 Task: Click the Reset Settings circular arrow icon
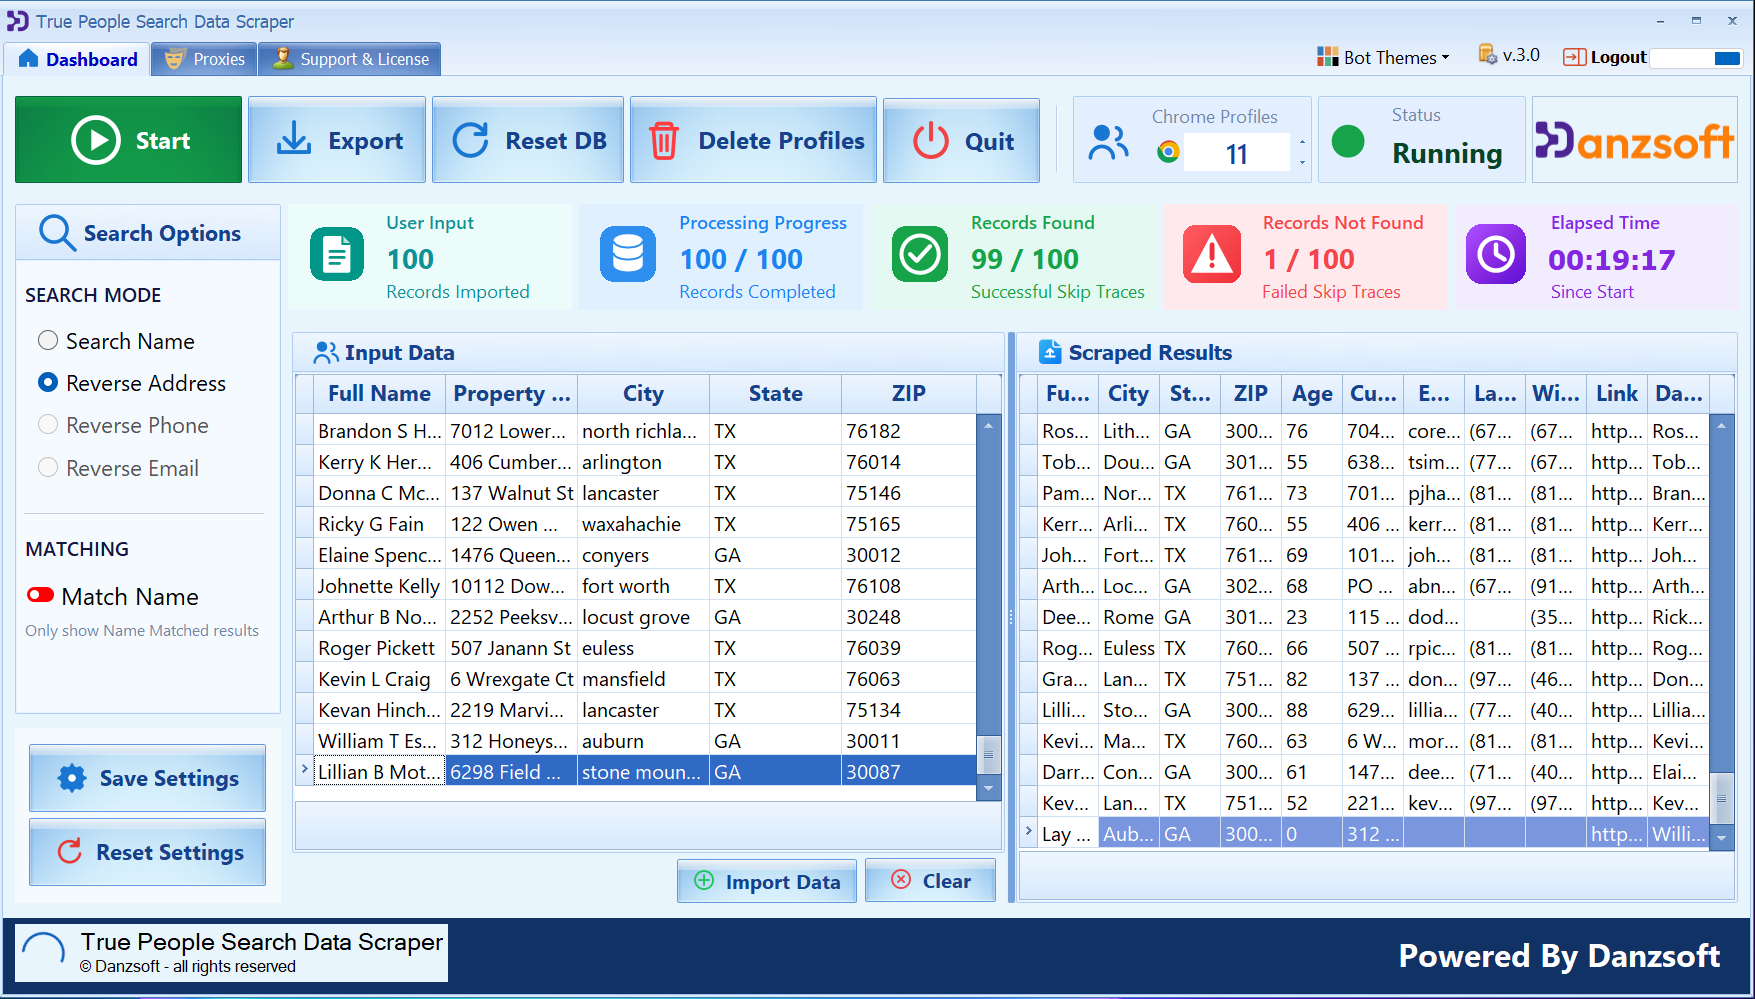coord(70,851)
